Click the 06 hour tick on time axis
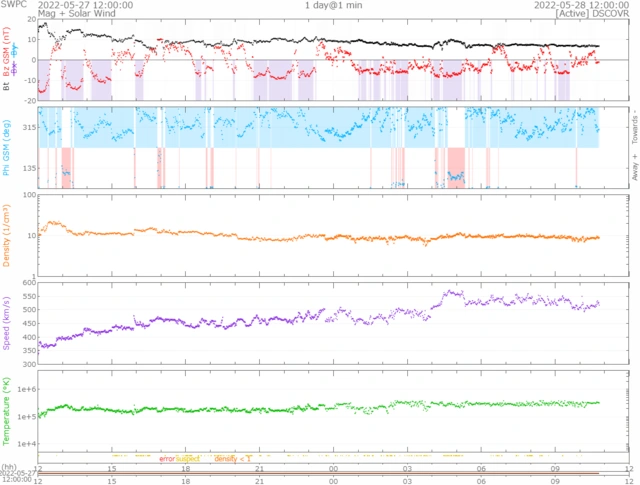This screenshot has height=485, width=640. pyautogui.click(x=481, y=468)
